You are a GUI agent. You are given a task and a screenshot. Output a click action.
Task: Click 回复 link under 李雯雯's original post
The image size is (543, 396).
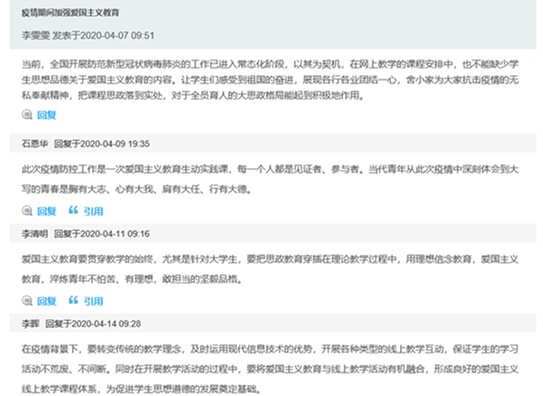pyautogui.click(x=47, y=115)
